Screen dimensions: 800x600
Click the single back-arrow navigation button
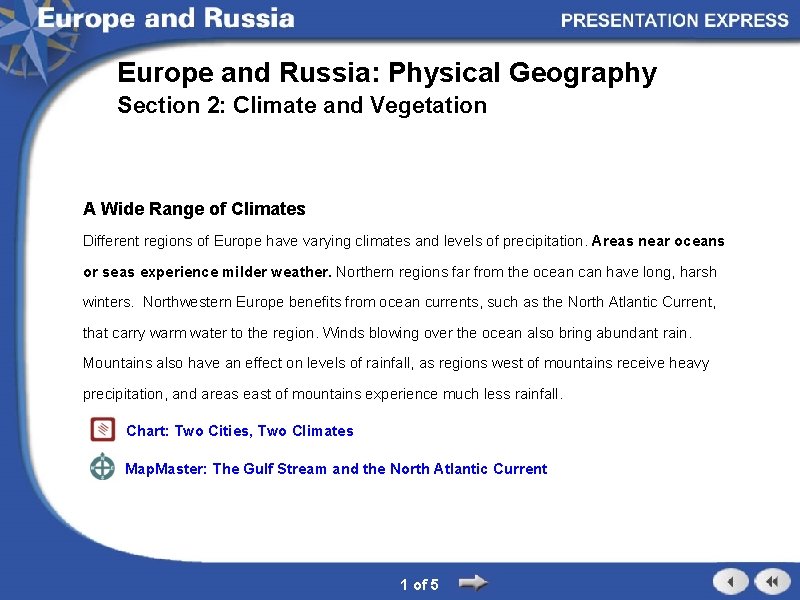tap(730, 580)
